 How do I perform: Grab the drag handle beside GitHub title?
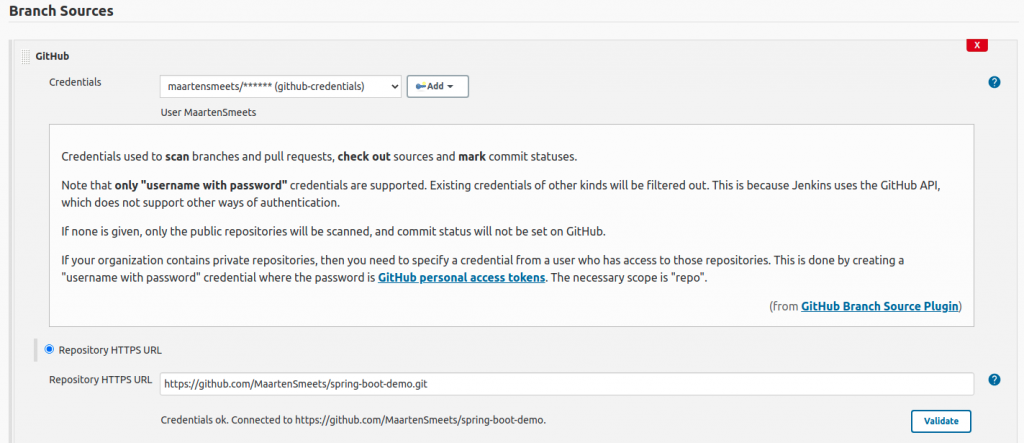tap(26, 57)
